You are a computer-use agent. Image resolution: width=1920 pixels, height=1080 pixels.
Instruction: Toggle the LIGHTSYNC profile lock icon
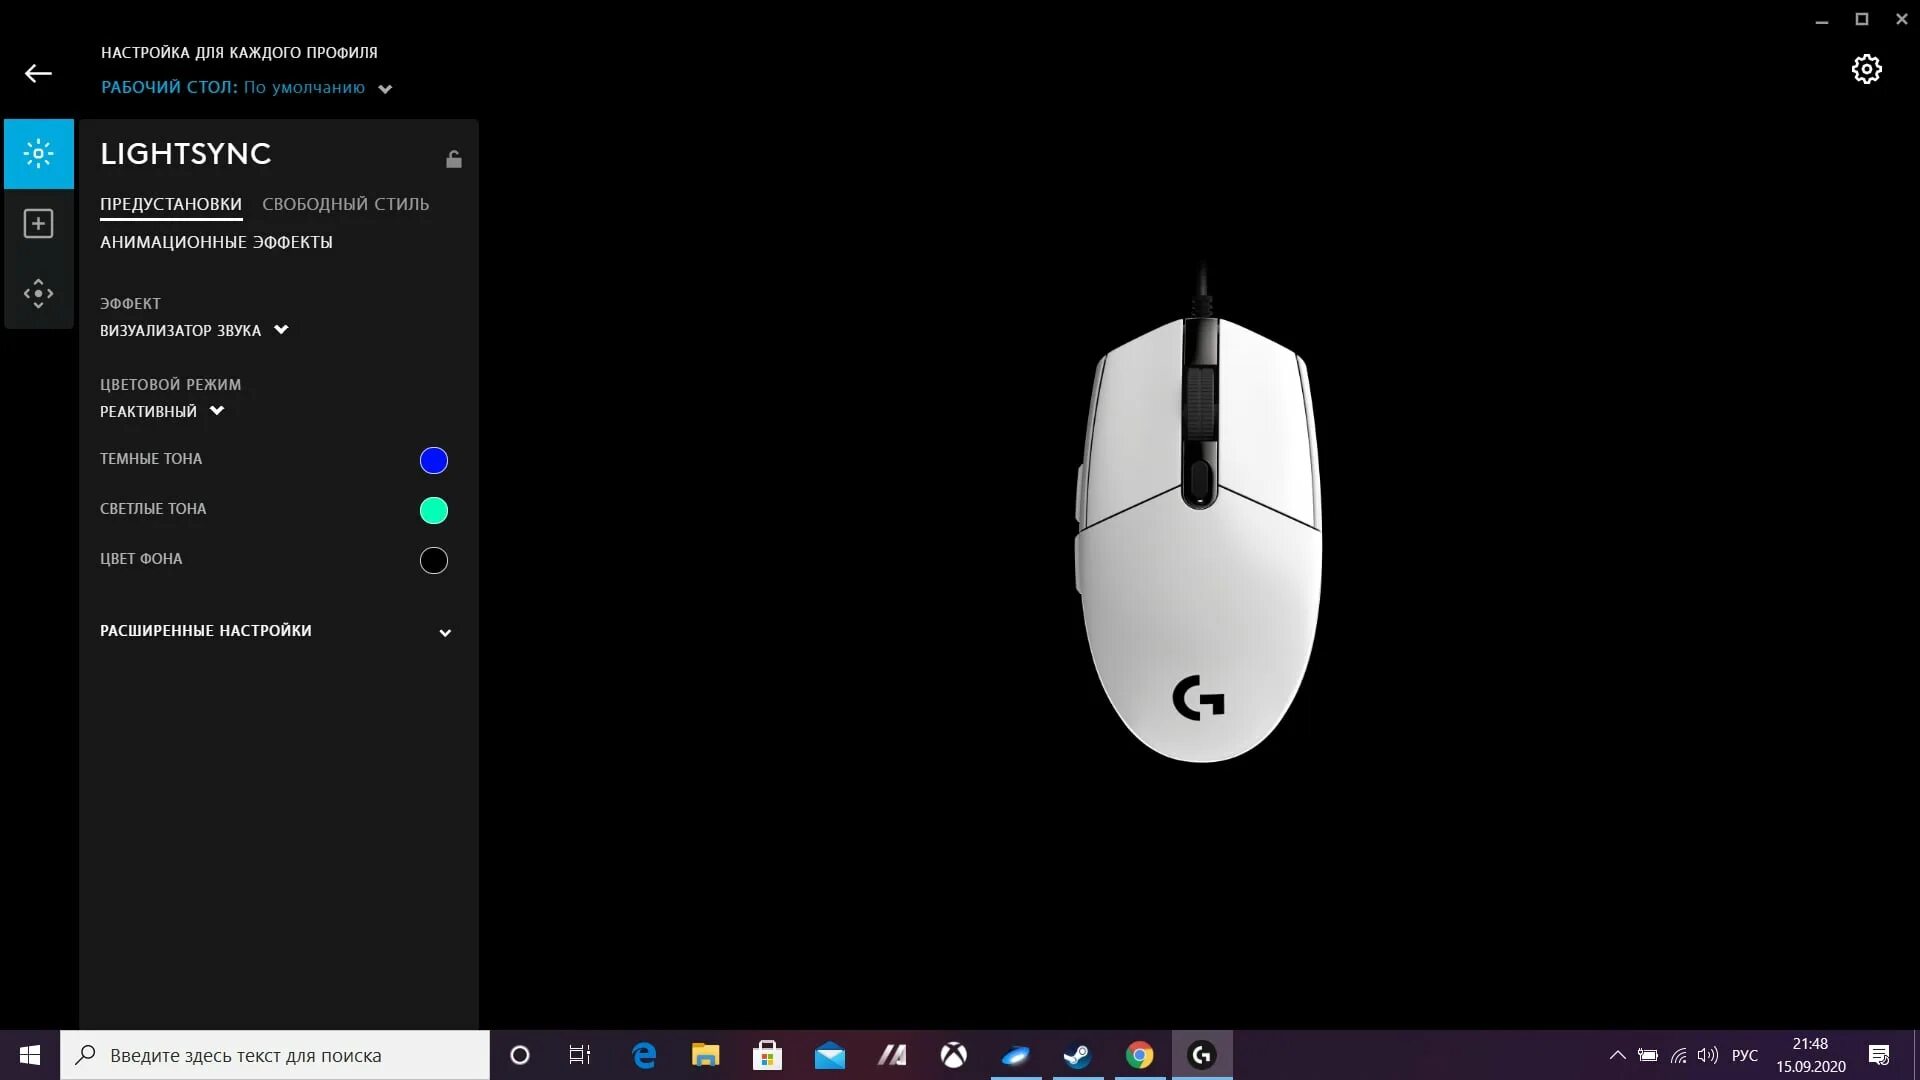pyautogui.click(x=454, y=159)
